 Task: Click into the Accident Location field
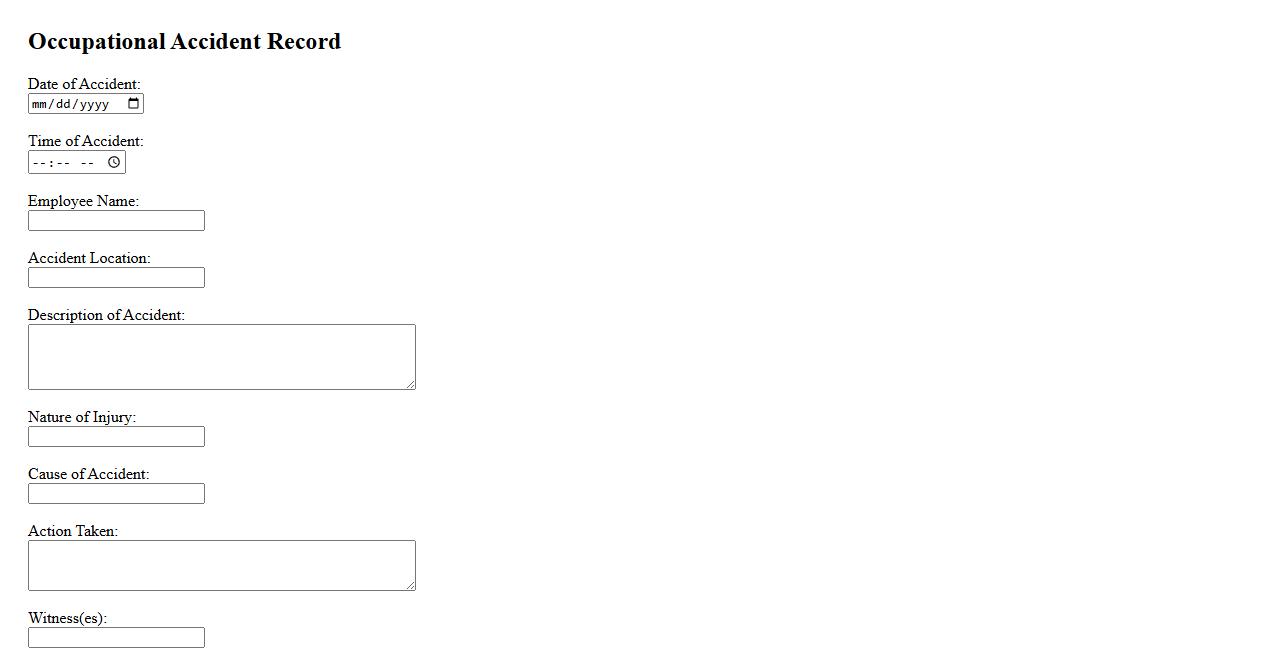click(116, 278)
